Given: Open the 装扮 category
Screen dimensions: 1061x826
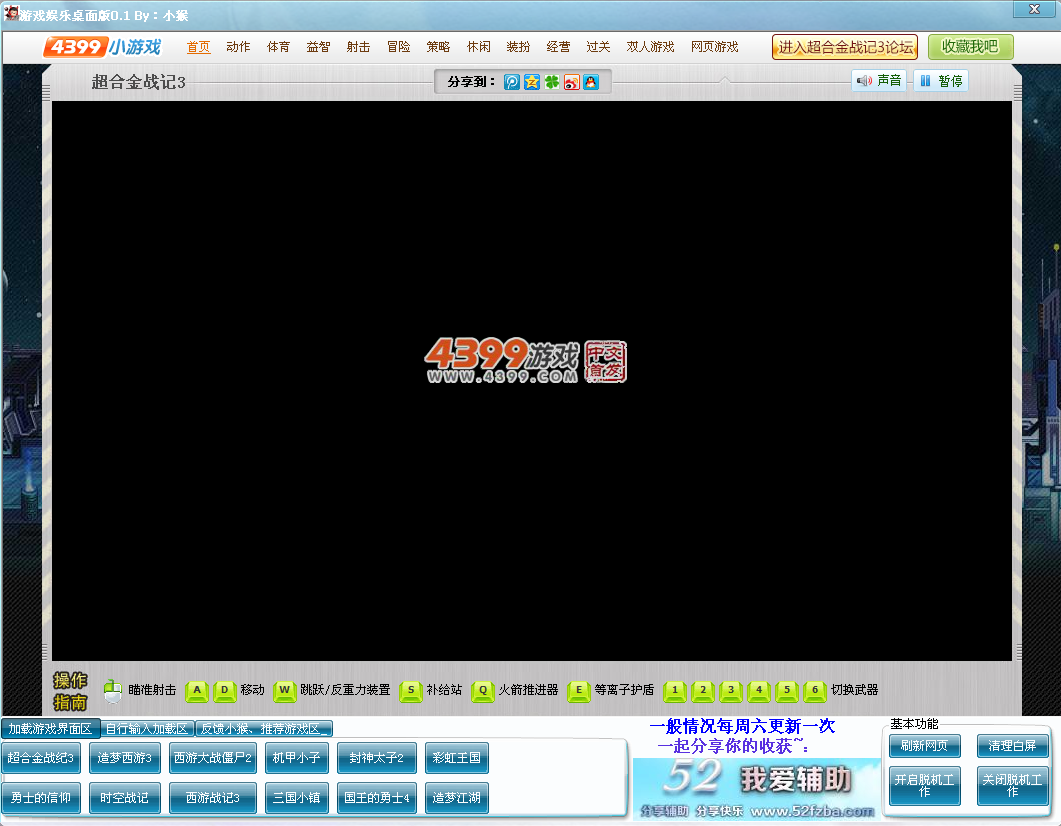Looking at the screenshot, I should pyautogui.click(x=518, y=47).
